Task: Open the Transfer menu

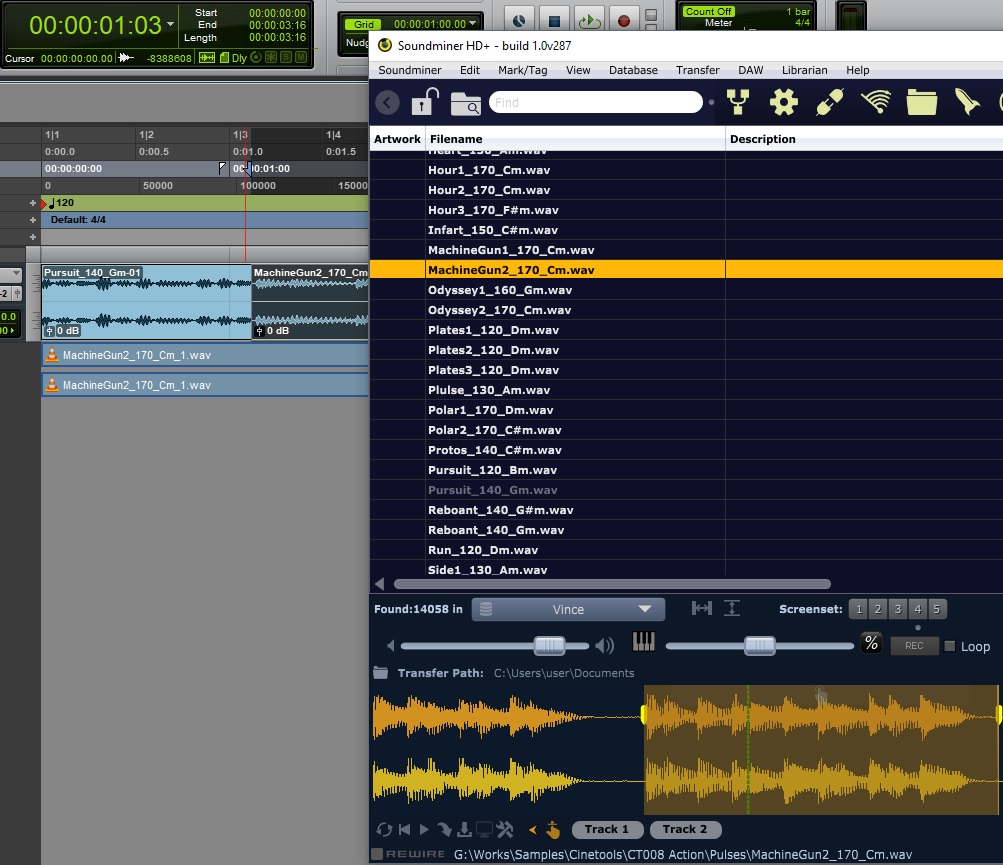Action: pos(697,70)
